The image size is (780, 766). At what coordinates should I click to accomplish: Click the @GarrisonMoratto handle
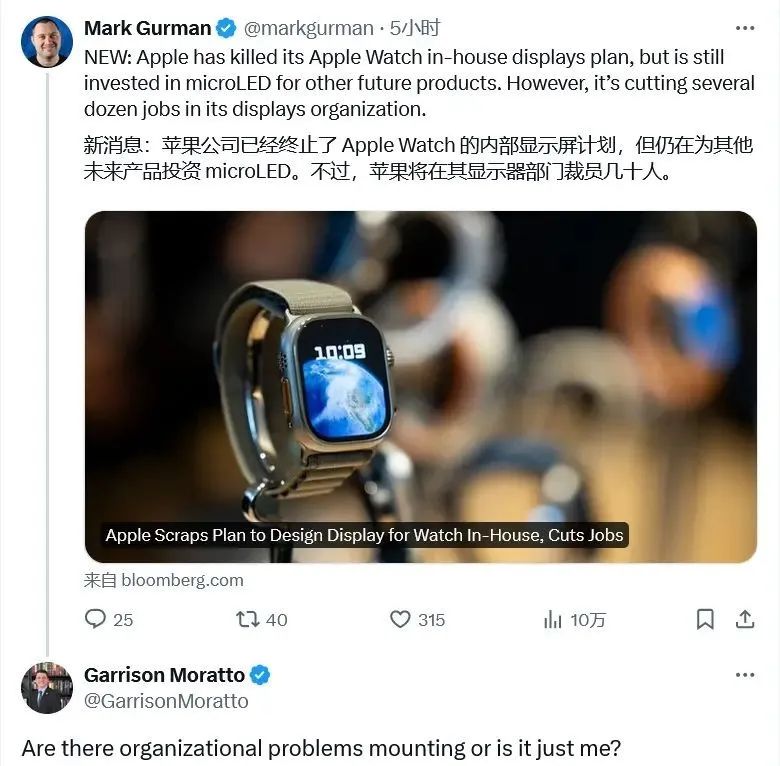pyautogui.click(x=166, y=701)
